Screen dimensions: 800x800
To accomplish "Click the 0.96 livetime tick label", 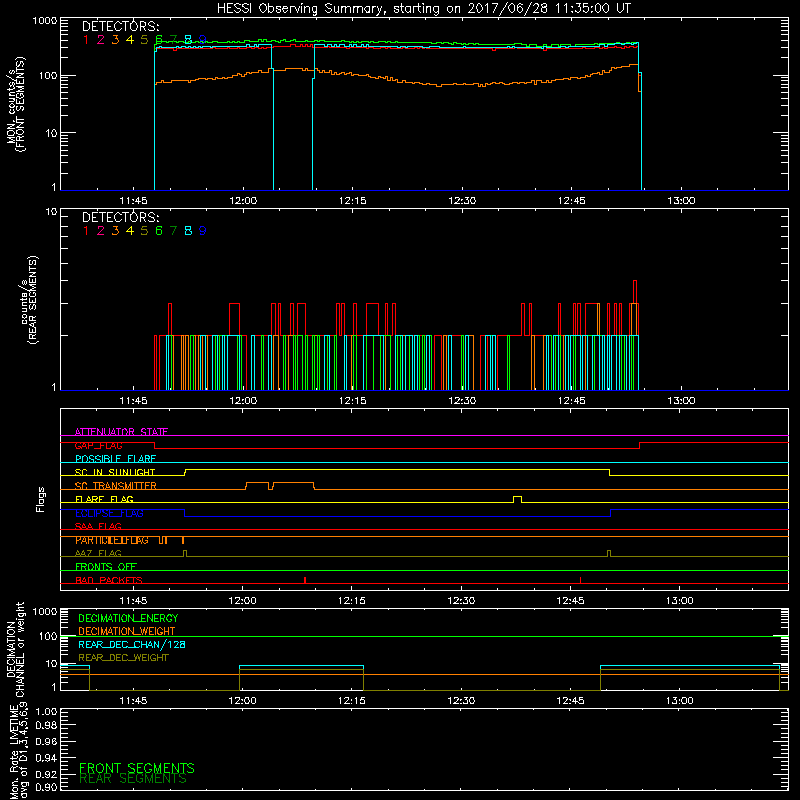I will coord(46,741).
